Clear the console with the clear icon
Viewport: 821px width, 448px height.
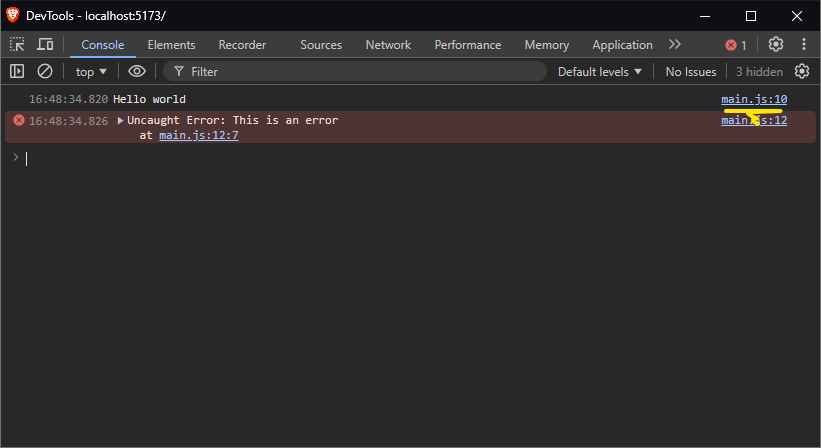(45, 71)
